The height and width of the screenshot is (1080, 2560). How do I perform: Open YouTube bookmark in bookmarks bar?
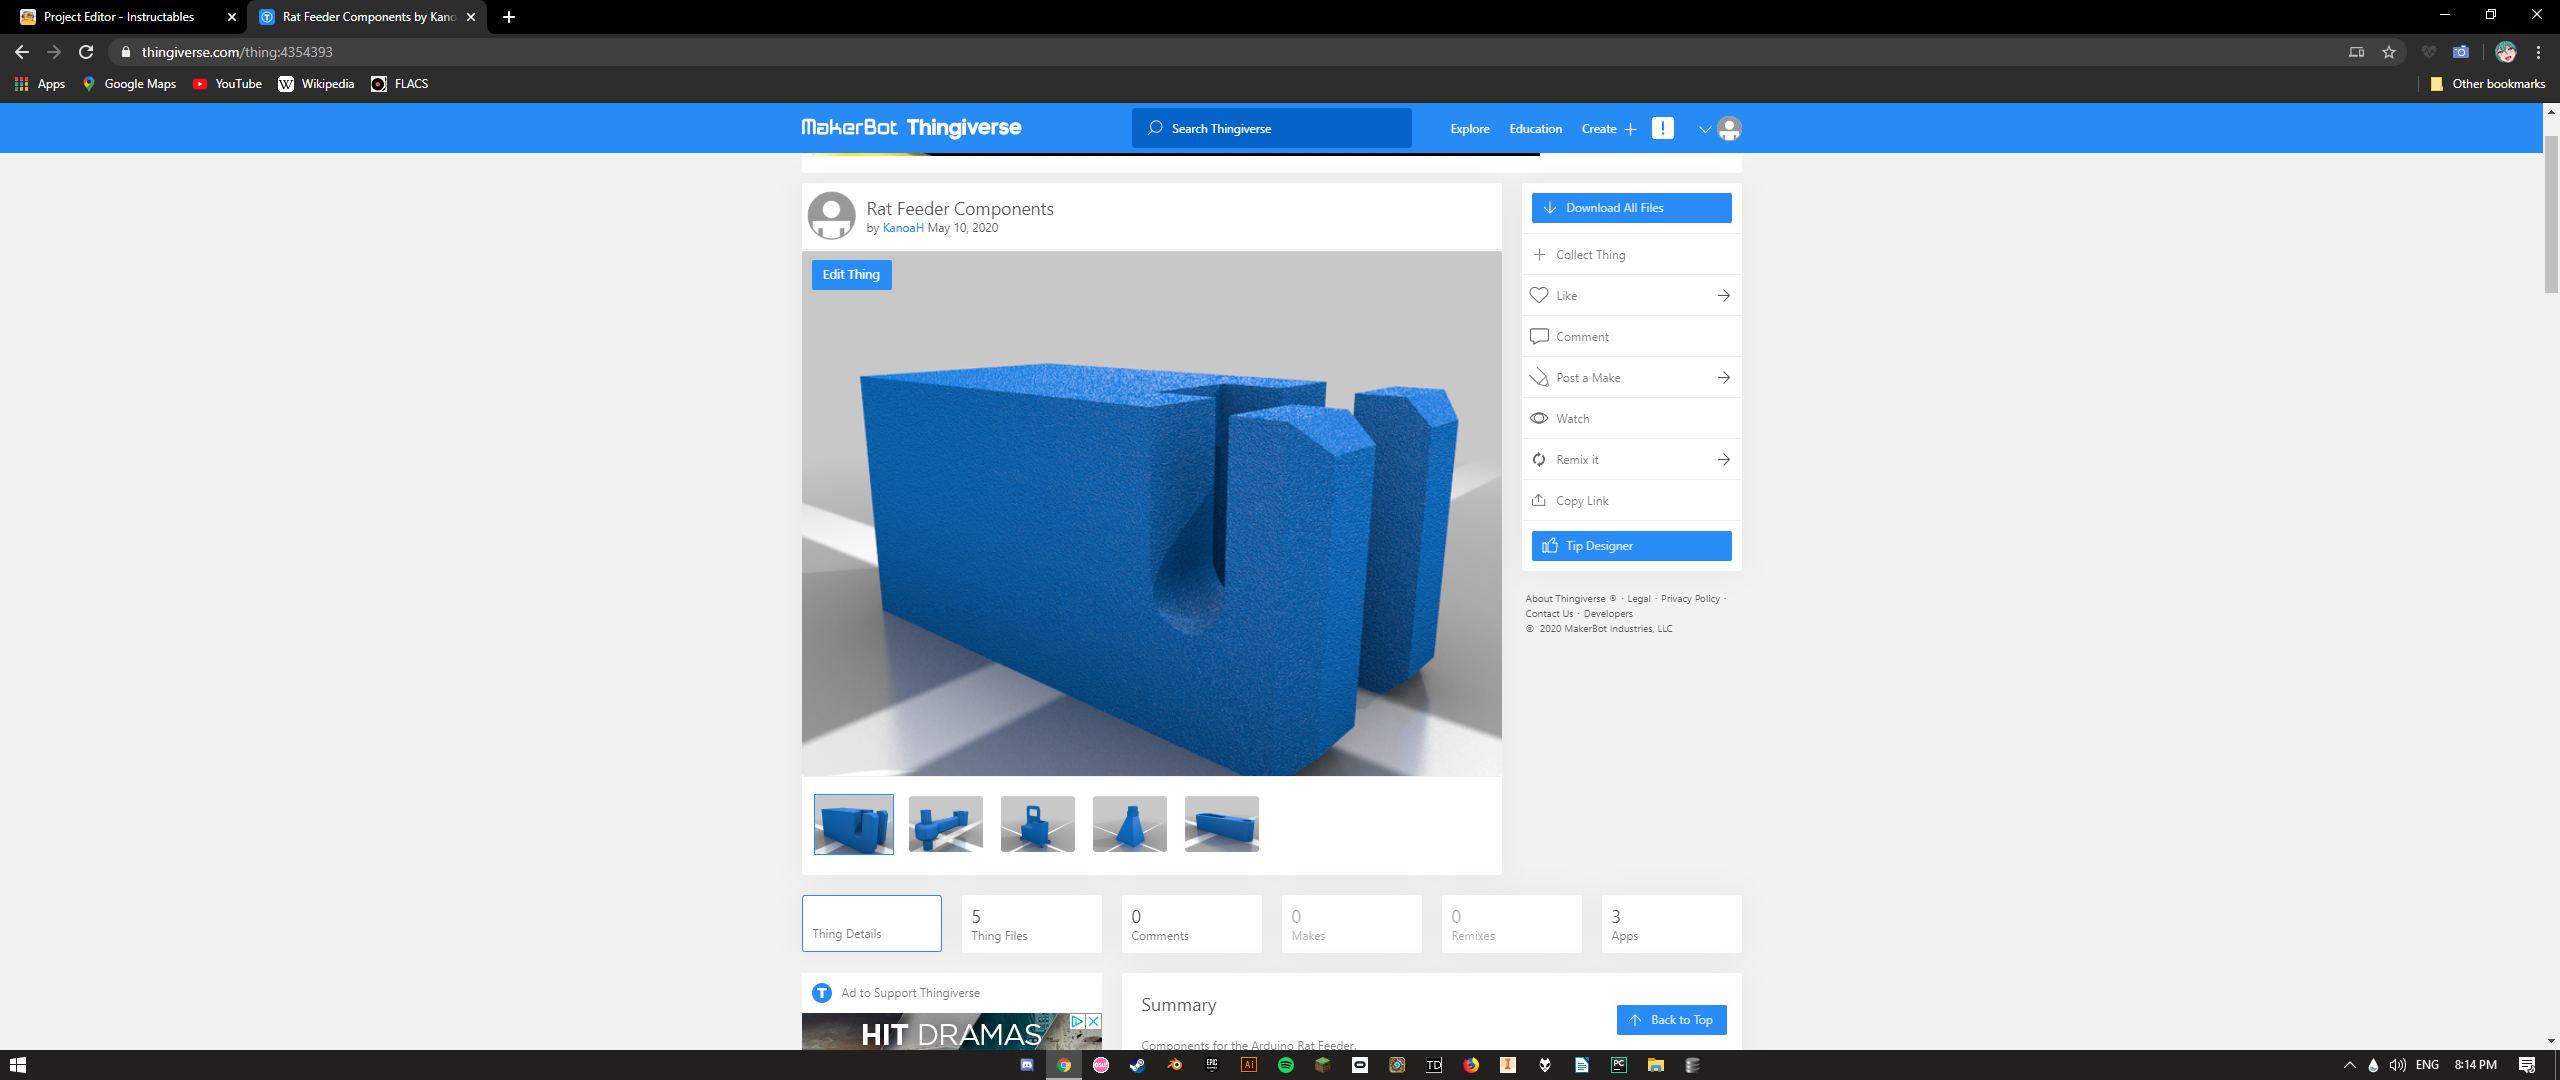(x=228, y=84)
